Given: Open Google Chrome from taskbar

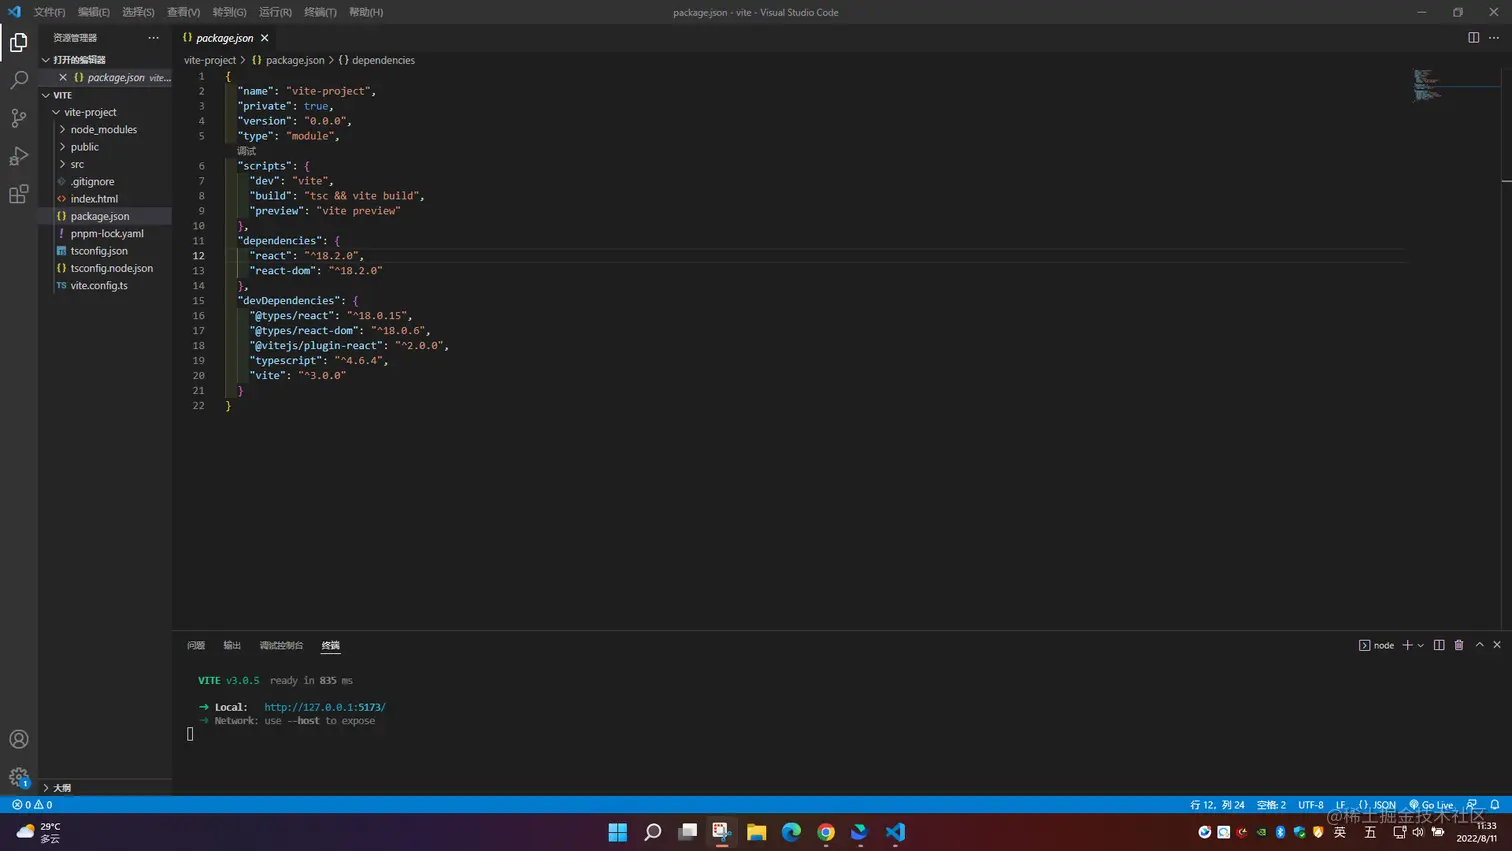Looking at the screenshot, I should (x=826, y=832).
